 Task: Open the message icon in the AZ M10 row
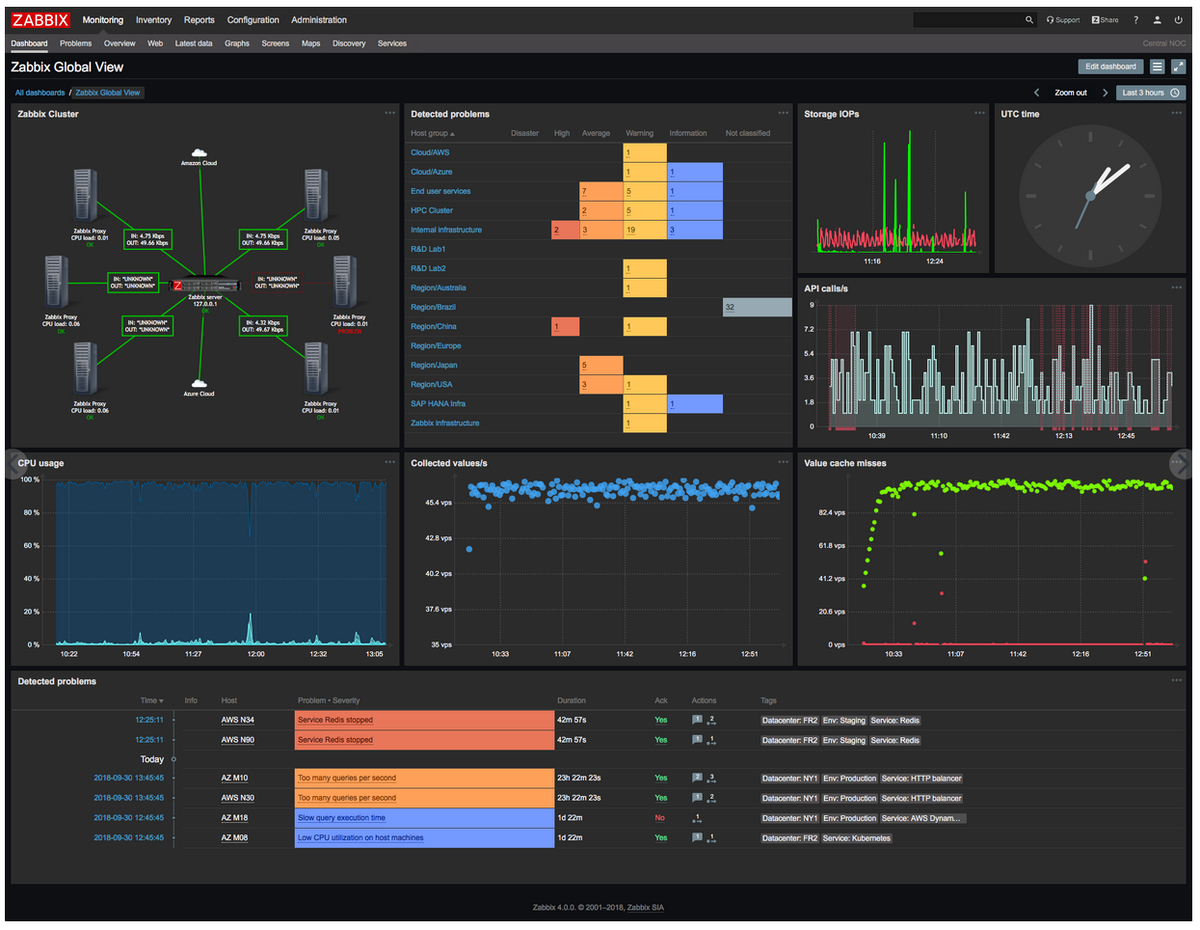[x=697, y=778]
